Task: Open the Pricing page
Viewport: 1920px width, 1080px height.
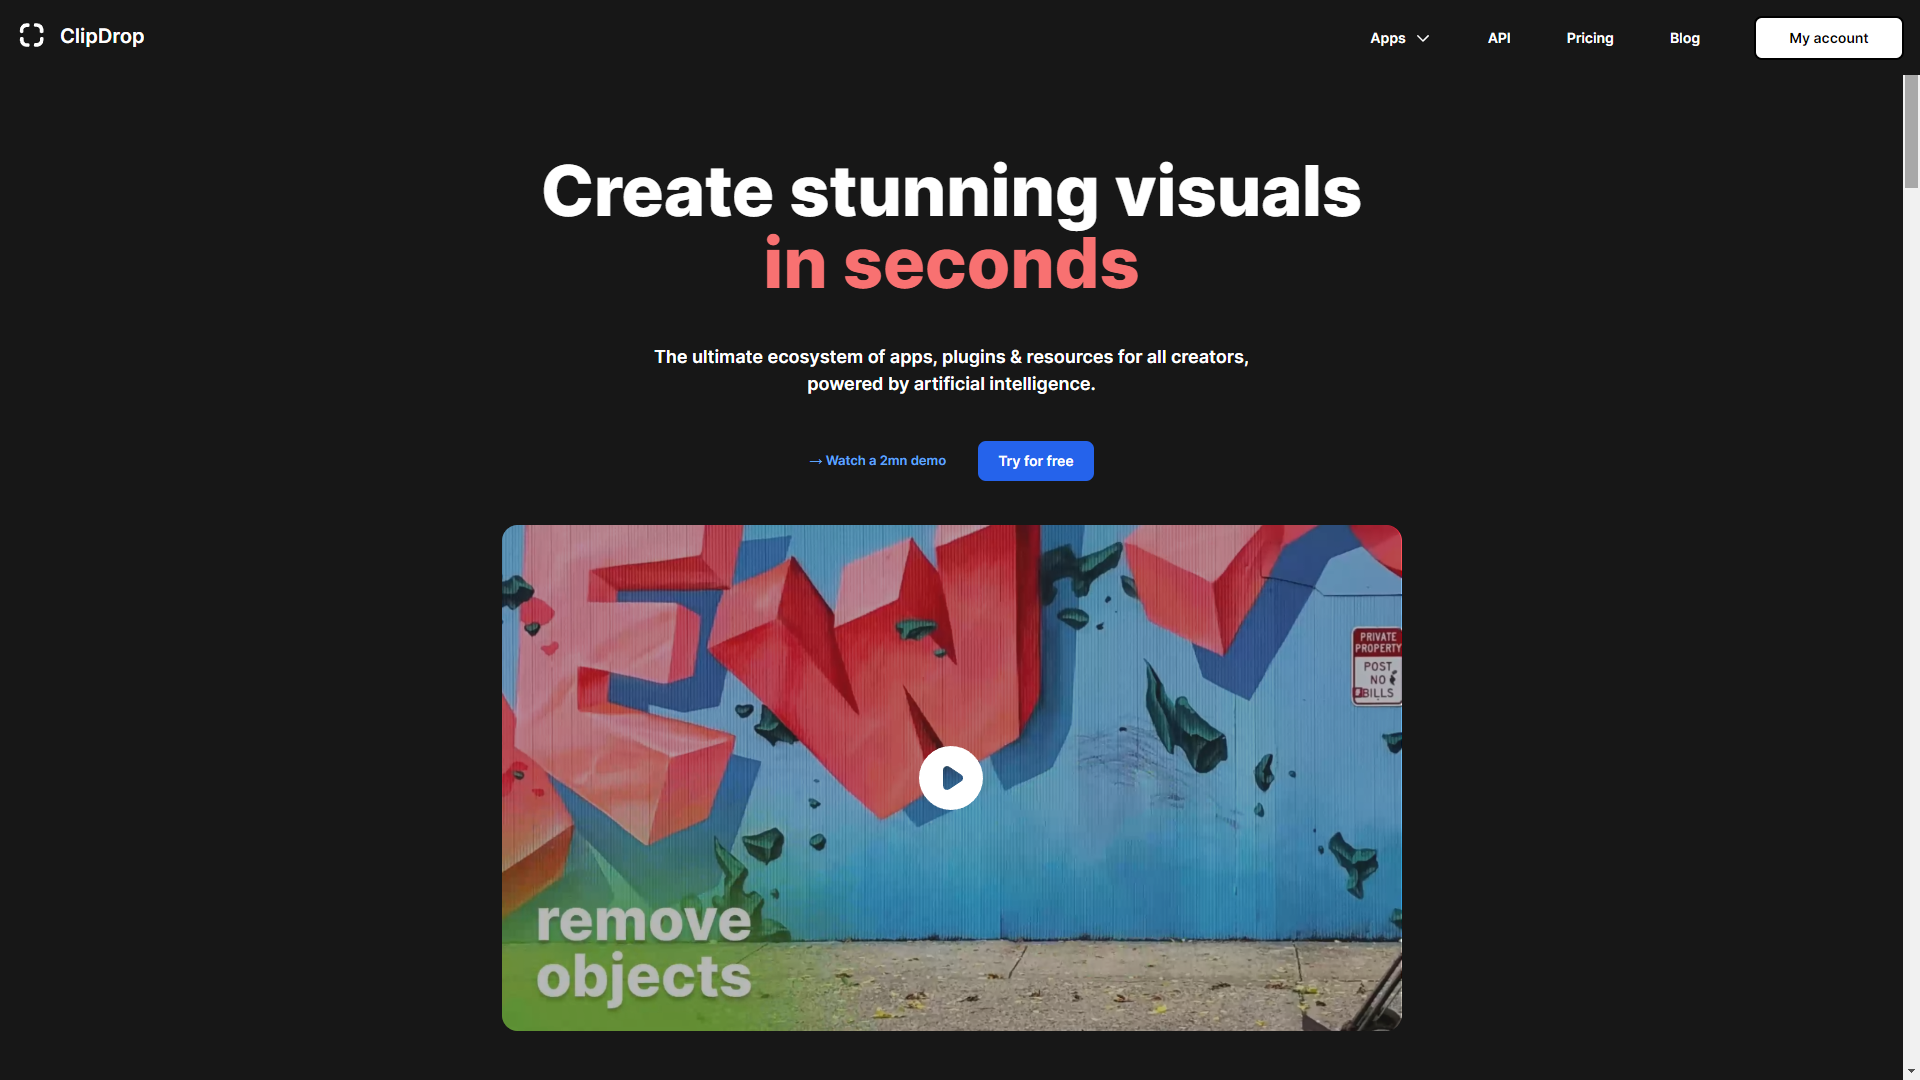Action: tap(1589, 38)
